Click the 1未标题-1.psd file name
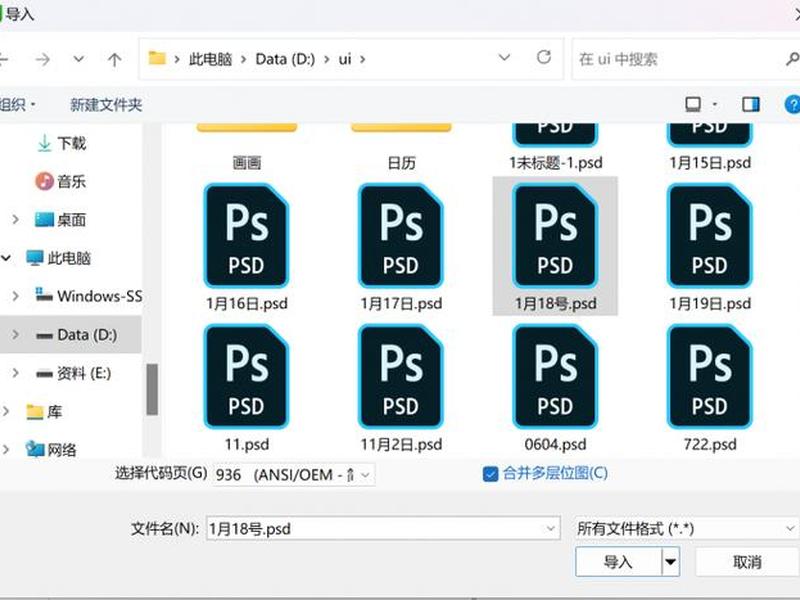The height and width of the screenshot is (600, 800). pyautogui.click(x=556, y=163)
